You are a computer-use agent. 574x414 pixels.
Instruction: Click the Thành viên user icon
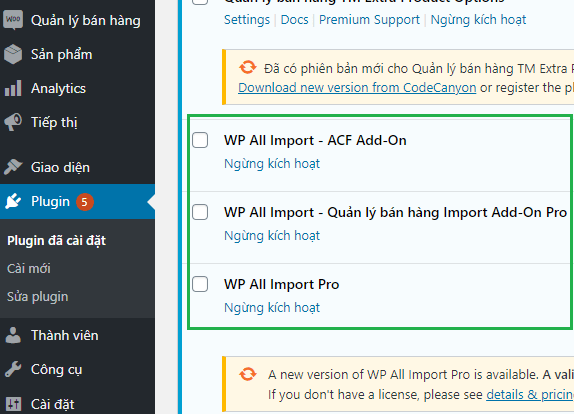pos(13,335)
